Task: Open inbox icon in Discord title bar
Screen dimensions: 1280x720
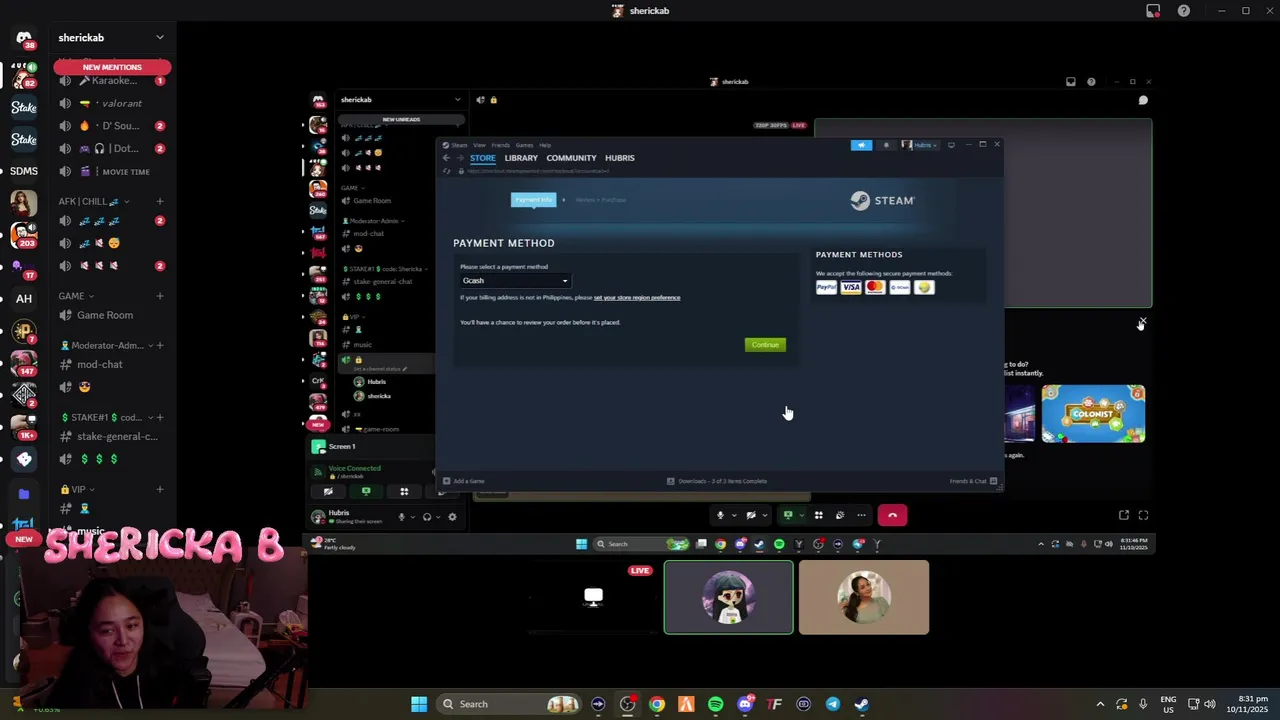Action: (x=1153, y=11)
